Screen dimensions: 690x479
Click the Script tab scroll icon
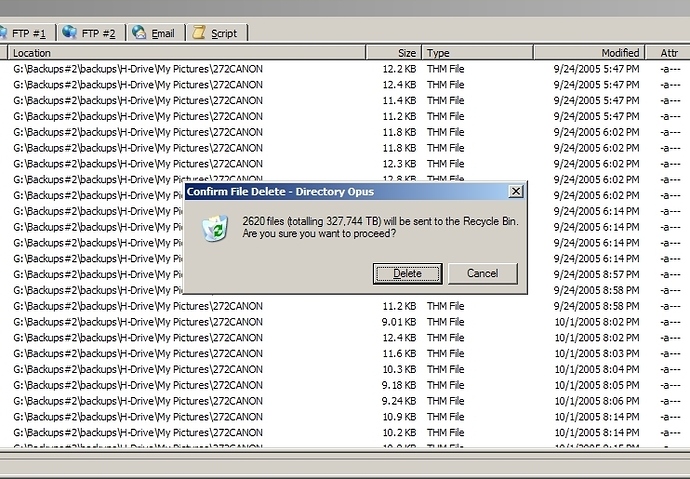click(199, 33)
